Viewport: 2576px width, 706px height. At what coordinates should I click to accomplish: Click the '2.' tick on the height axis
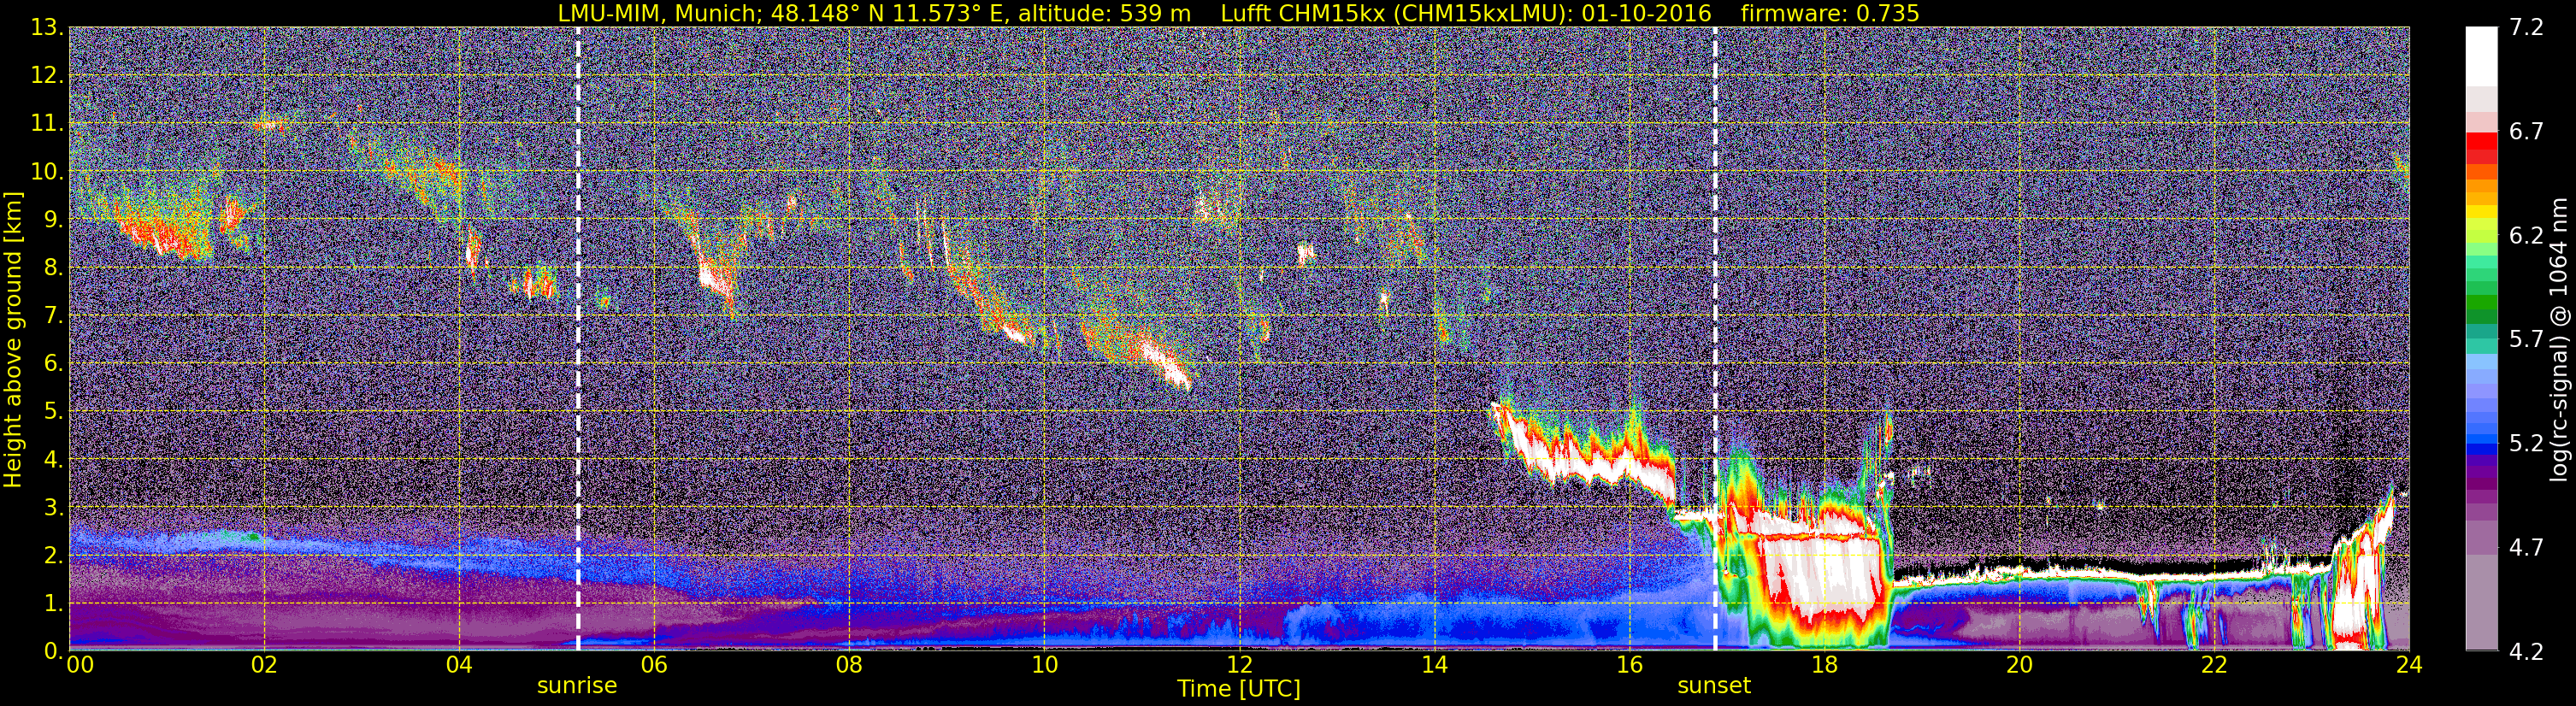click(52, 555)
